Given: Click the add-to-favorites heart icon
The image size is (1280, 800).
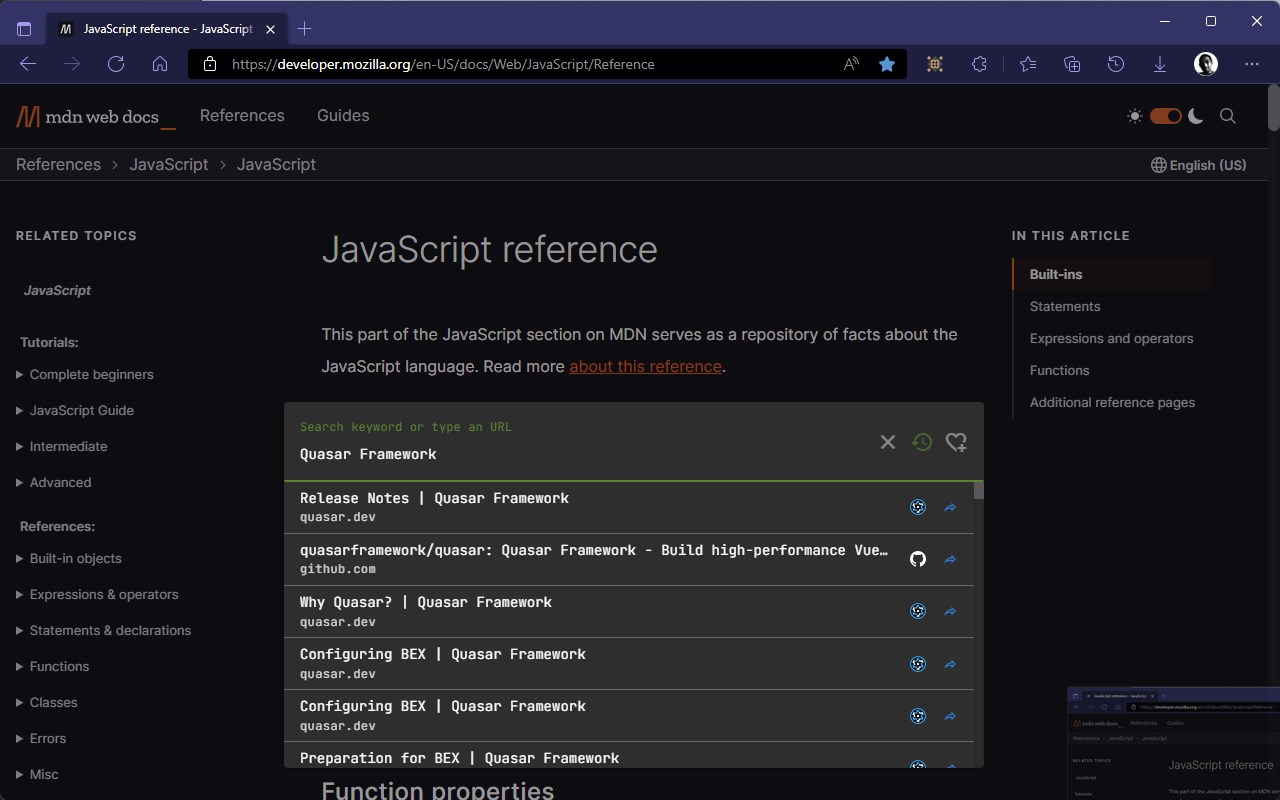Looking at the screenshot, I should pyautogui.click(x=956, y=442).
